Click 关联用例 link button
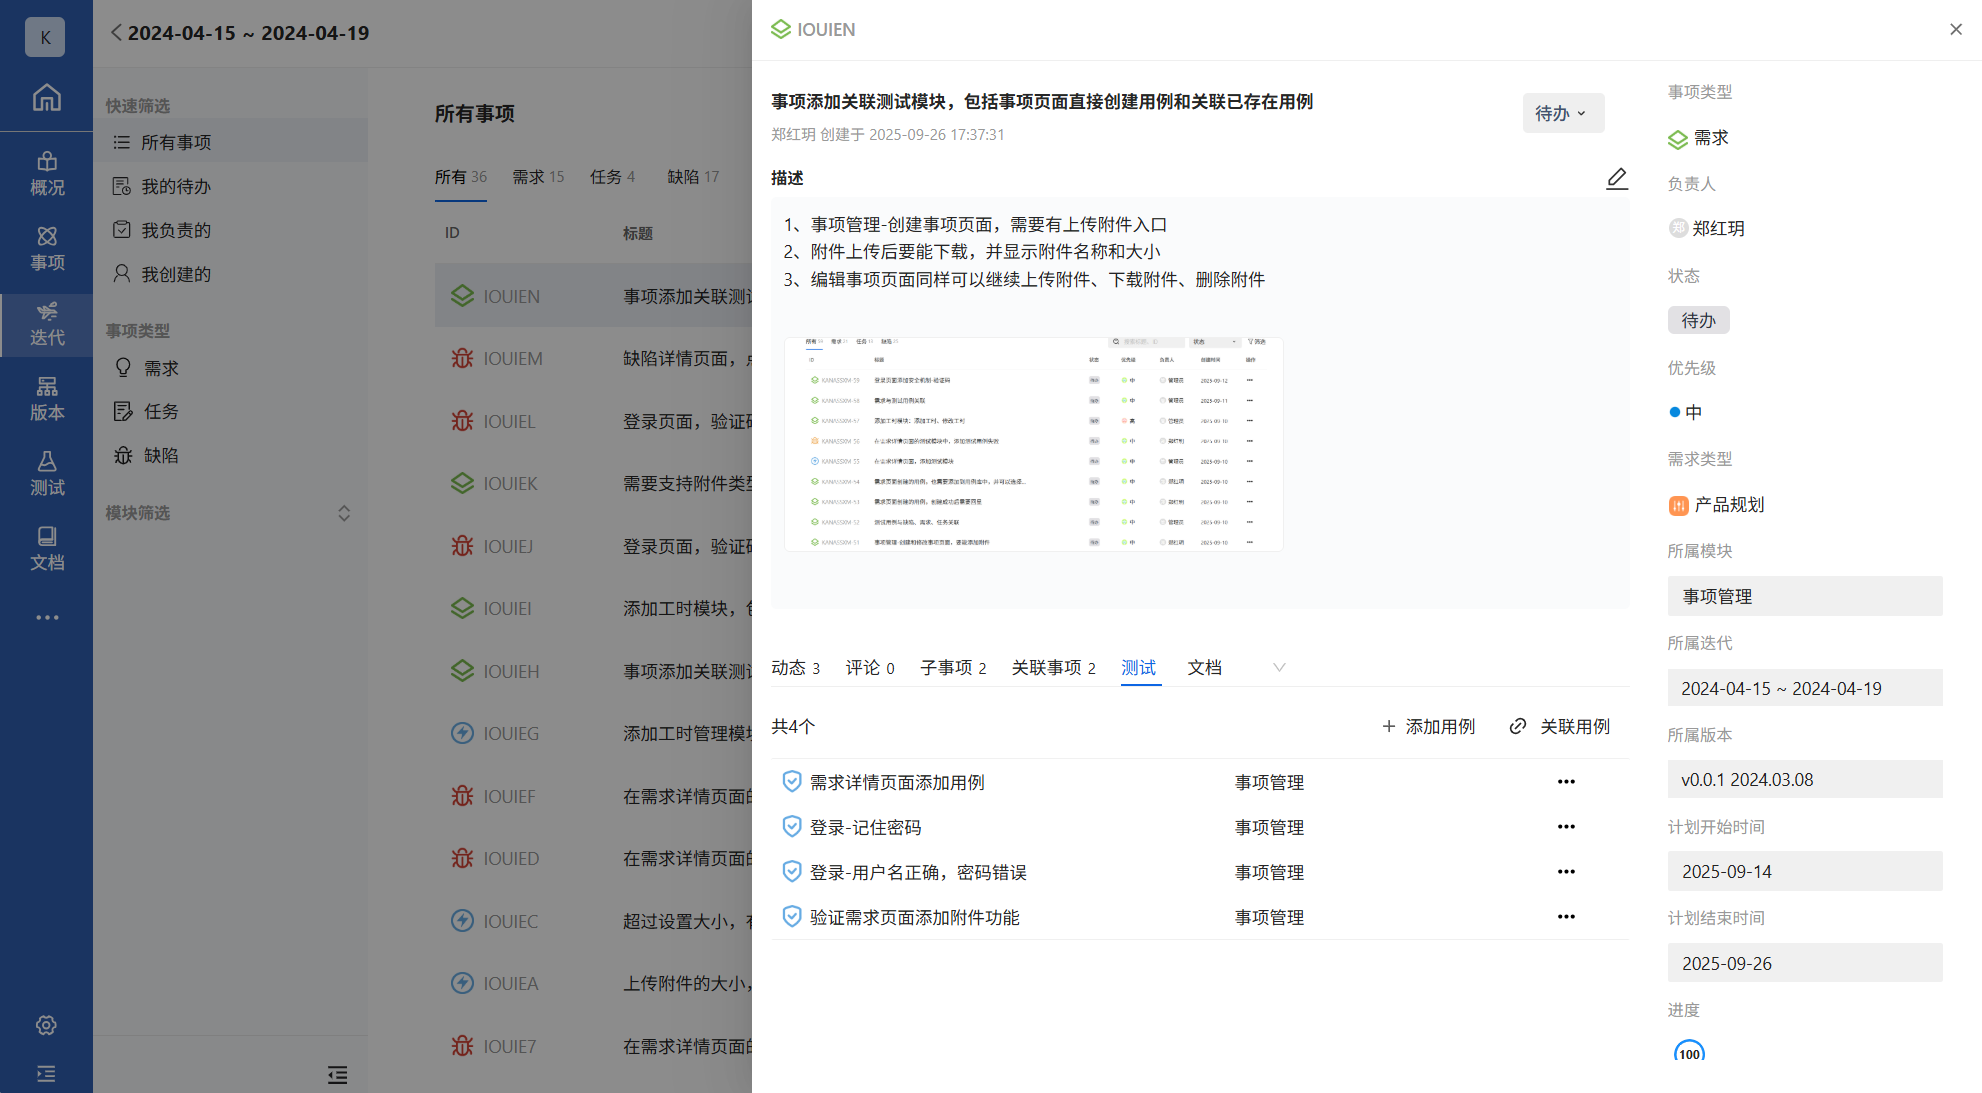This screenshot has height=1093, width=1982. point(1560,726)
